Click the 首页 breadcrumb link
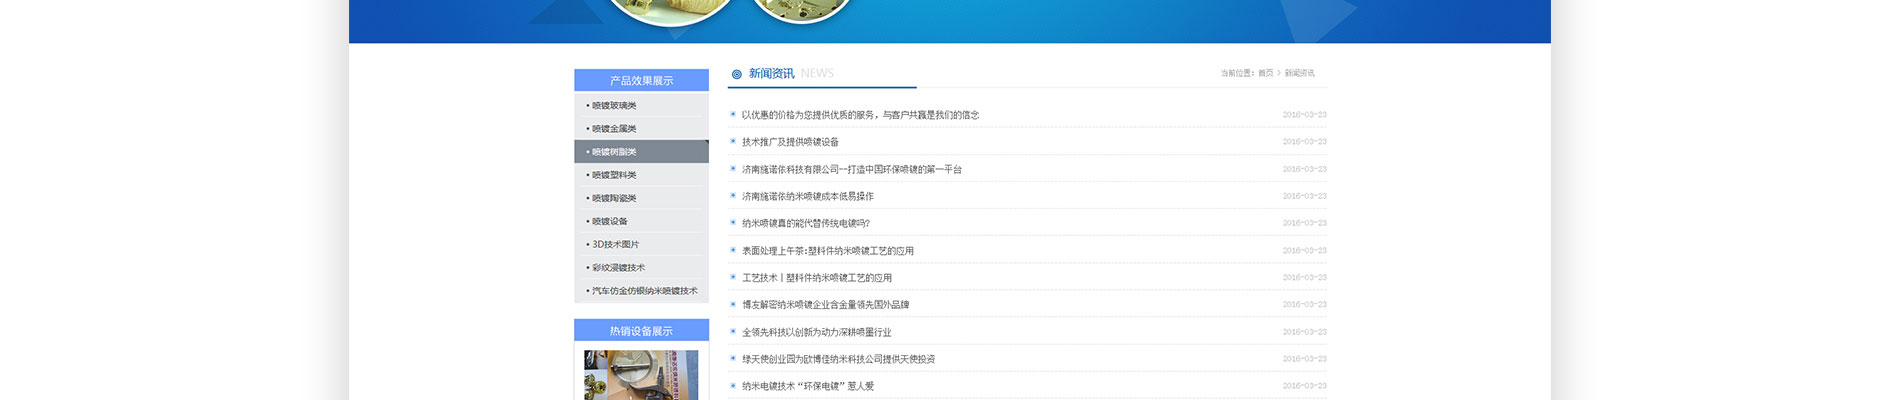The height and width of the screenshot is (400, 1900). click(1266, 73)
